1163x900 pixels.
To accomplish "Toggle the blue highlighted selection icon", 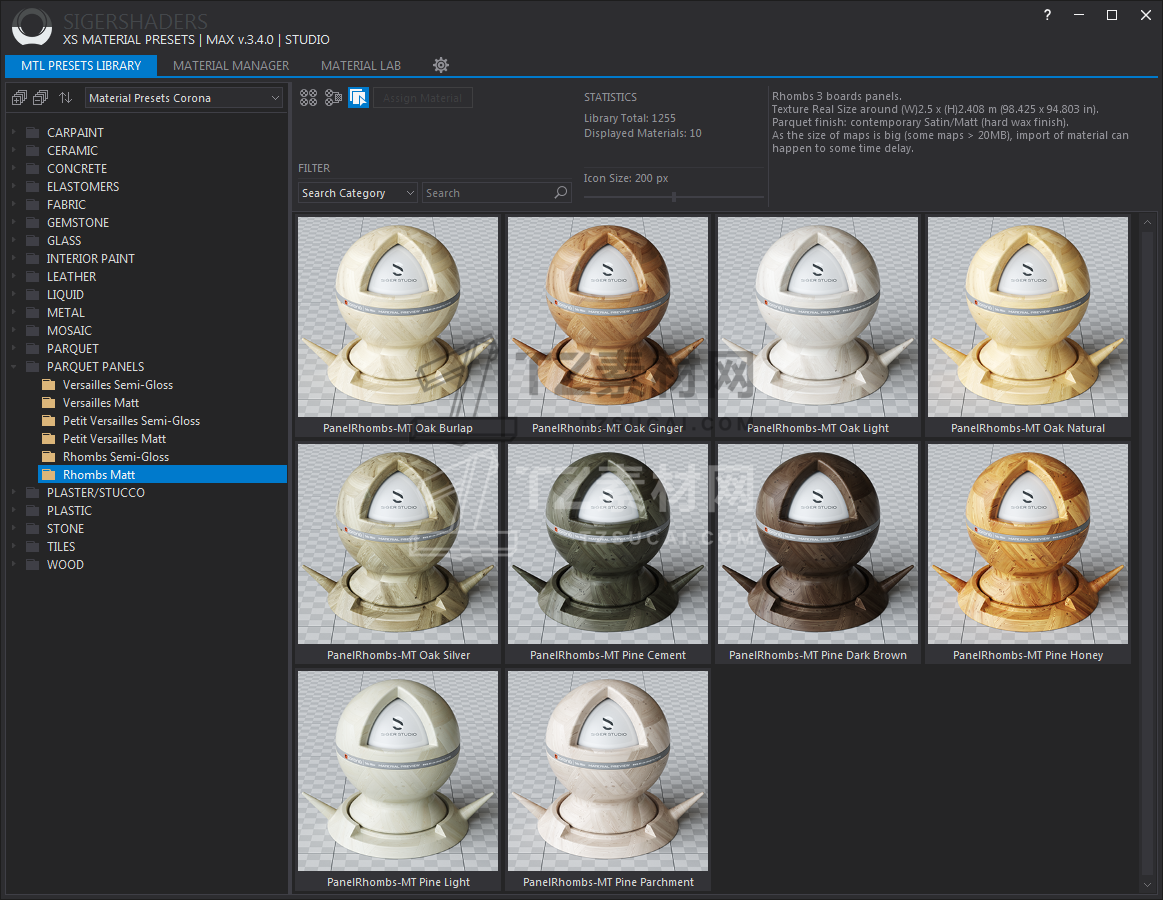I will pos(358,97).
